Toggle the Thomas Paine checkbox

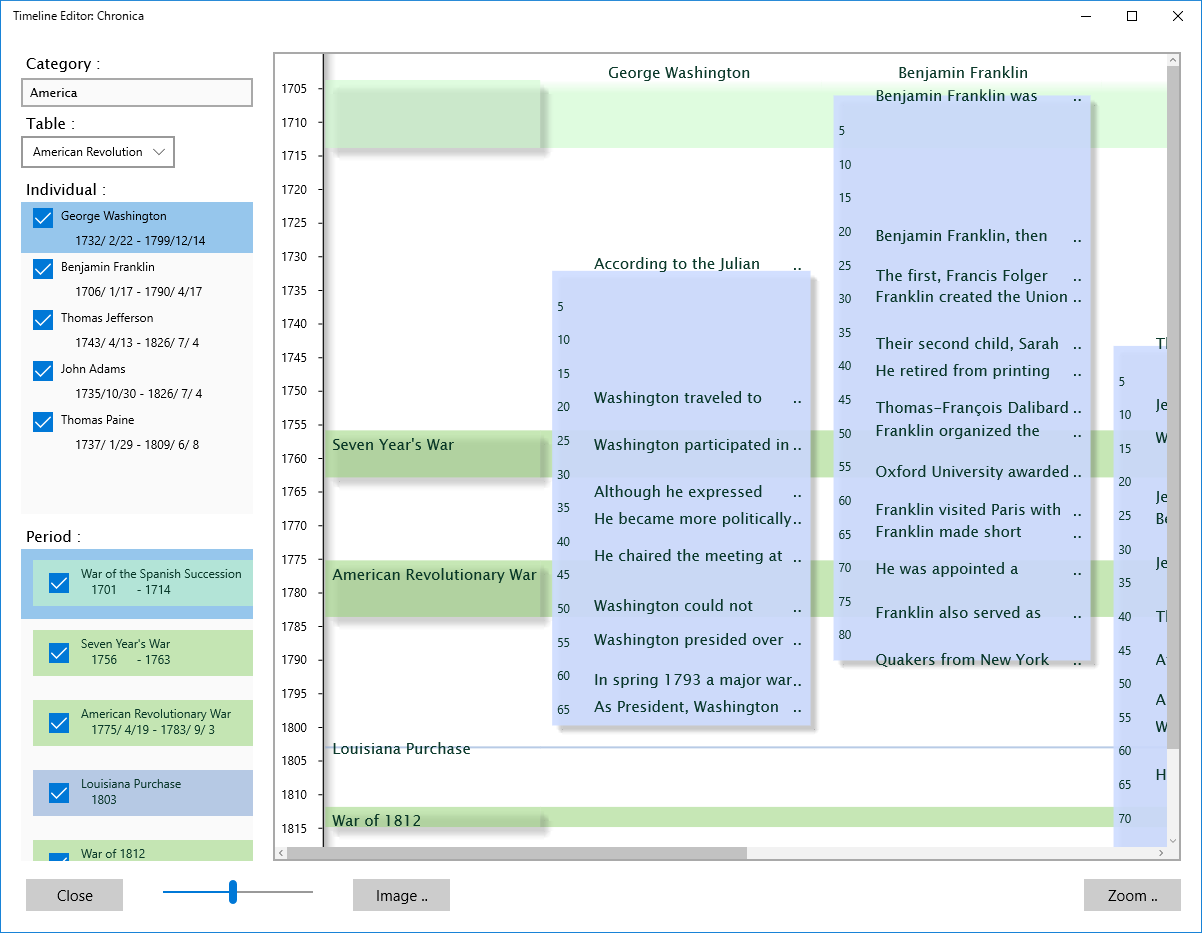click(x=43, y=422)
